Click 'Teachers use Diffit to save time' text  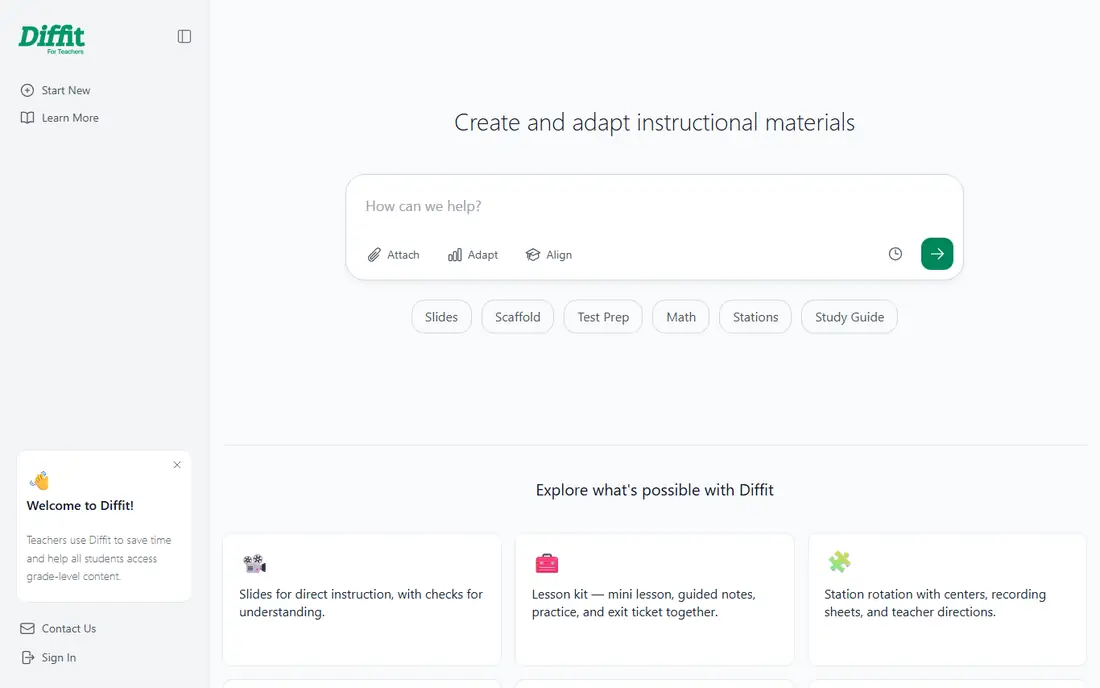[x=99, y=540]
